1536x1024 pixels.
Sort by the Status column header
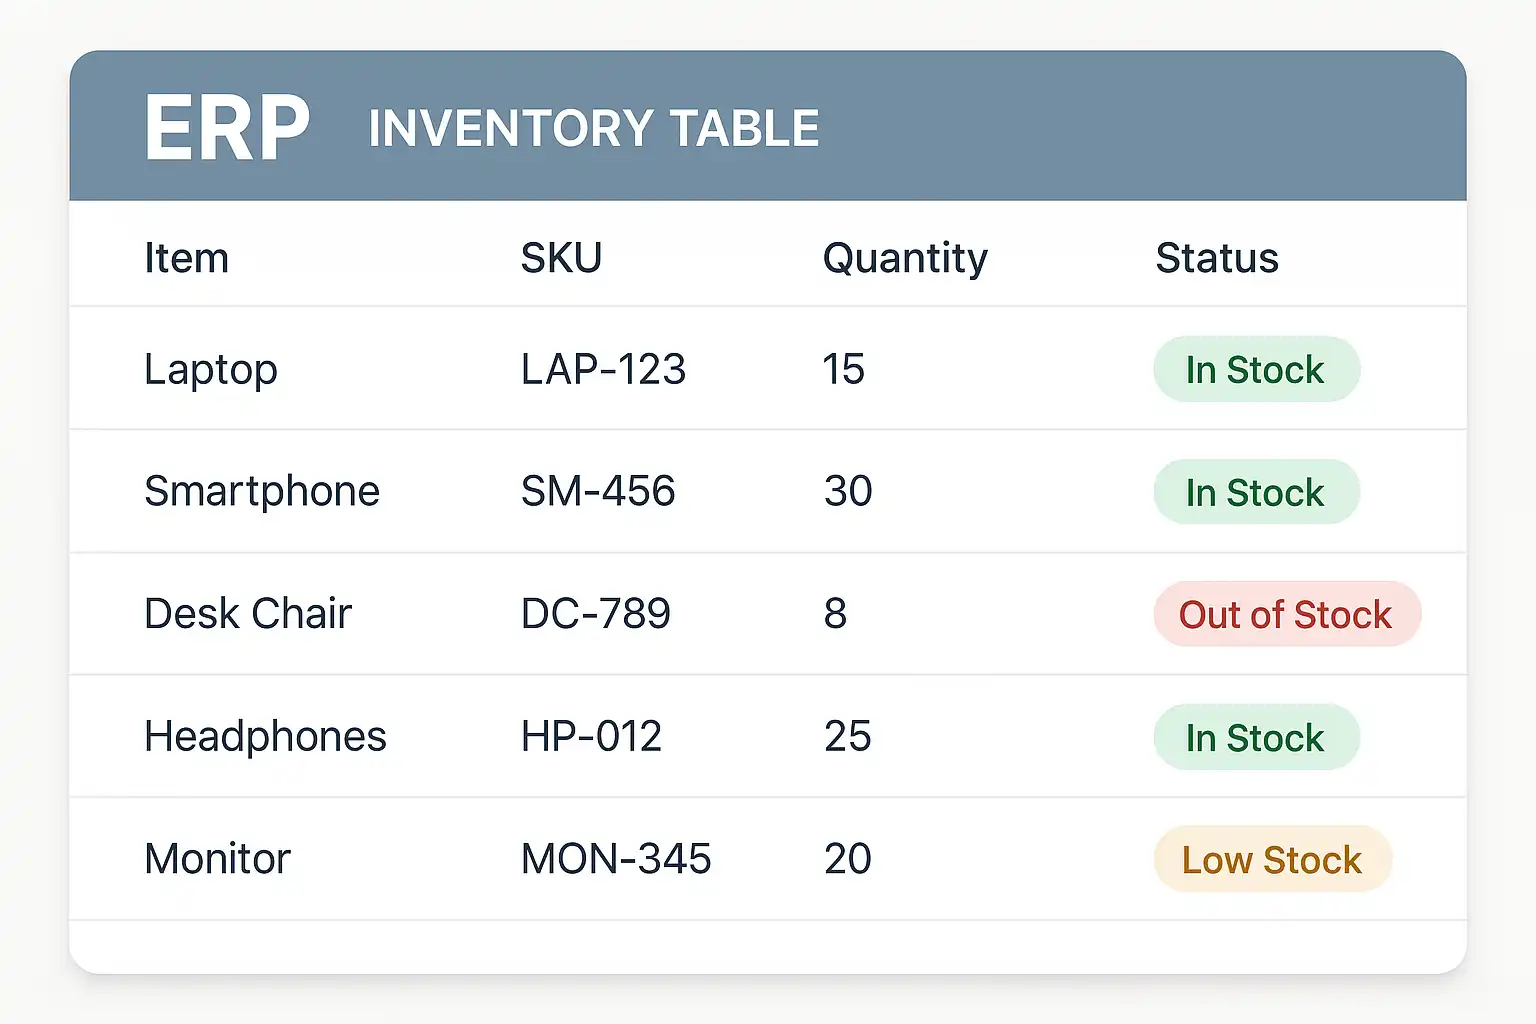point(1216,258)
